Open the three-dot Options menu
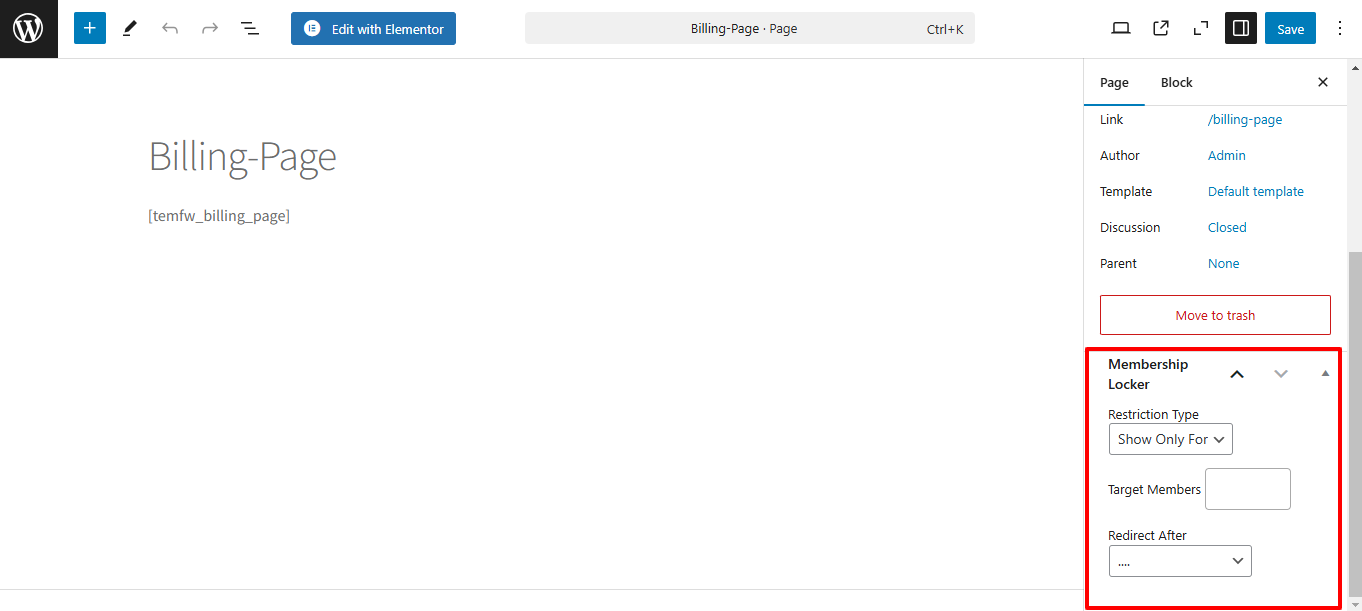Screen dimensions: 1362x611 click(x=1341, y=29)
